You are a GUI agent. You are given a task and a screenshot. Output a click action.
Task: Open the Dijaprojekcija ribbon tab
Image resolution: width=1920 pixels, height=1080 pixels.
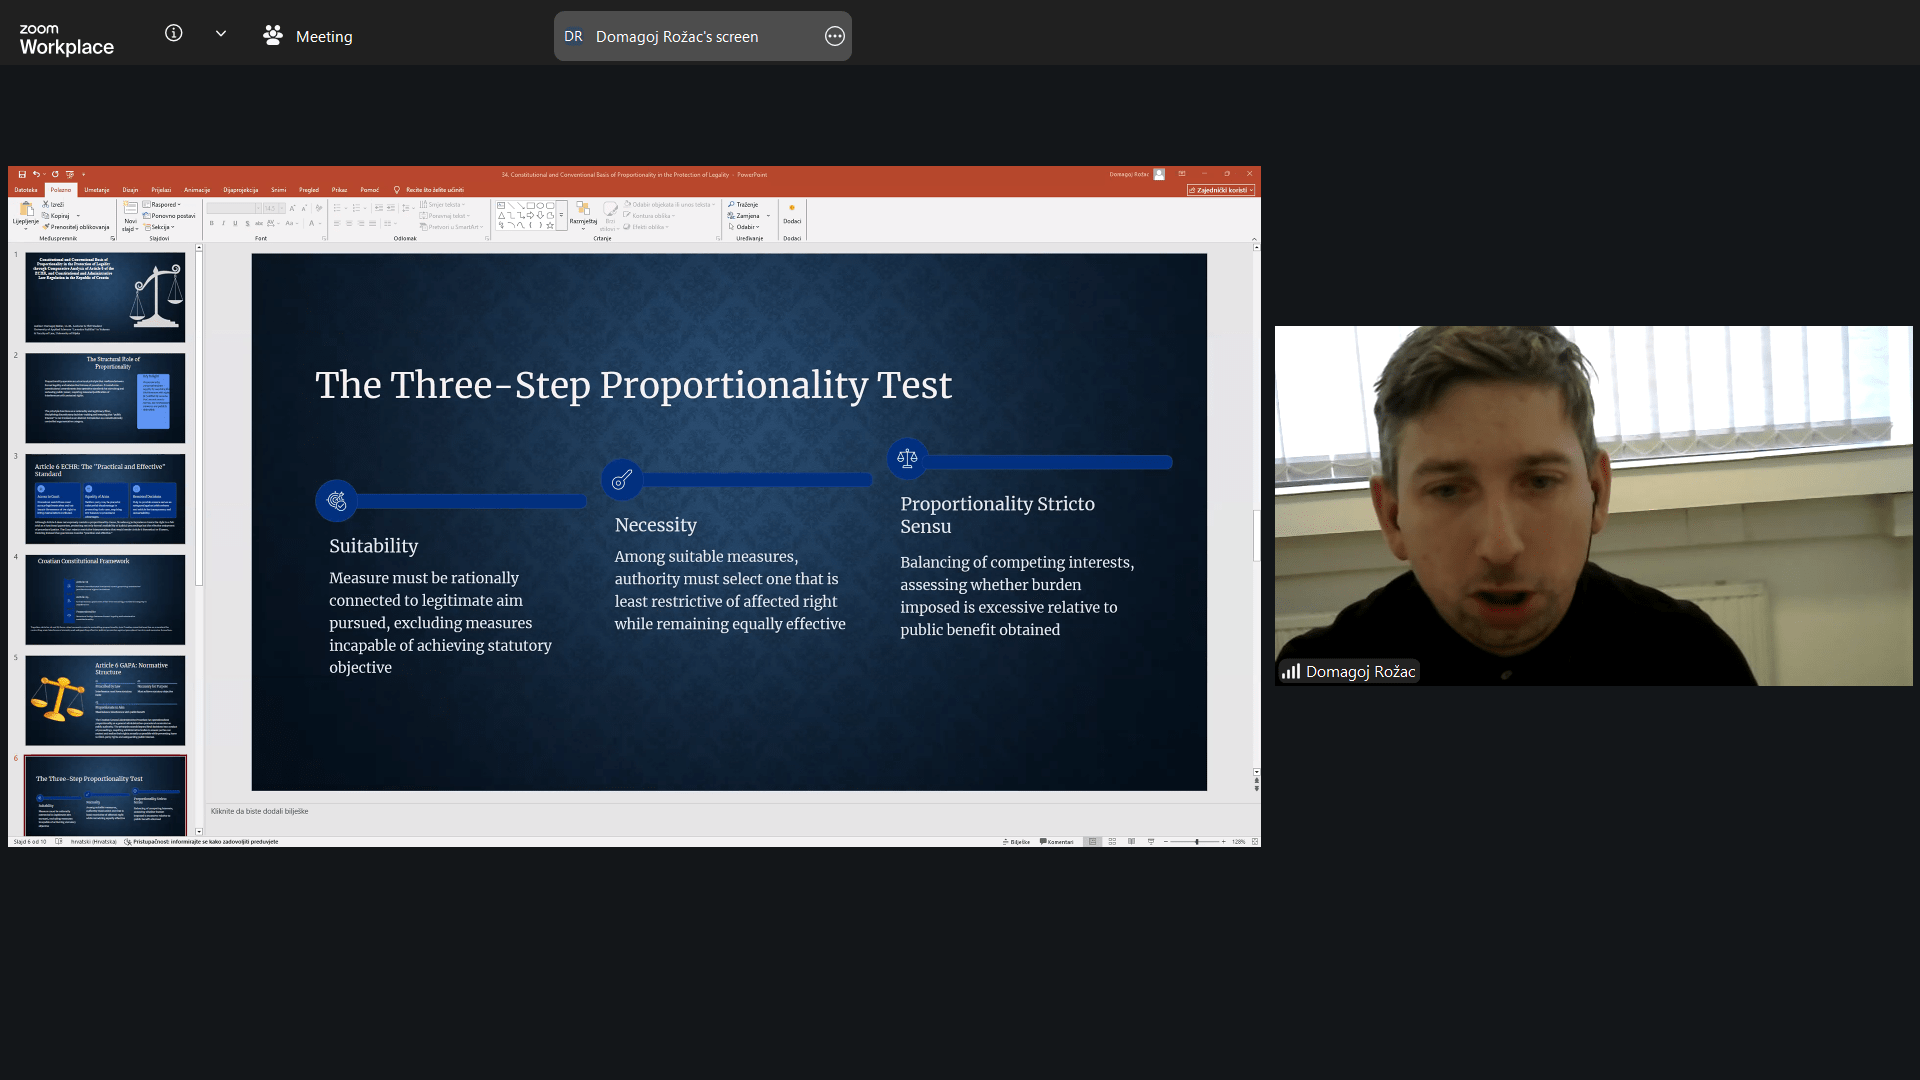point(240,190)
